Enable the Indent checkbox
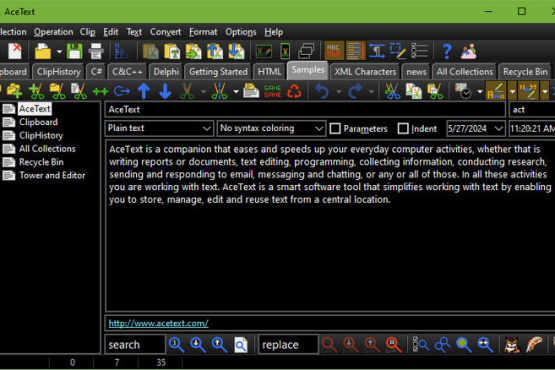Image resolution: width=555 pixels, height=370 pixels. [x=403, y=128]
